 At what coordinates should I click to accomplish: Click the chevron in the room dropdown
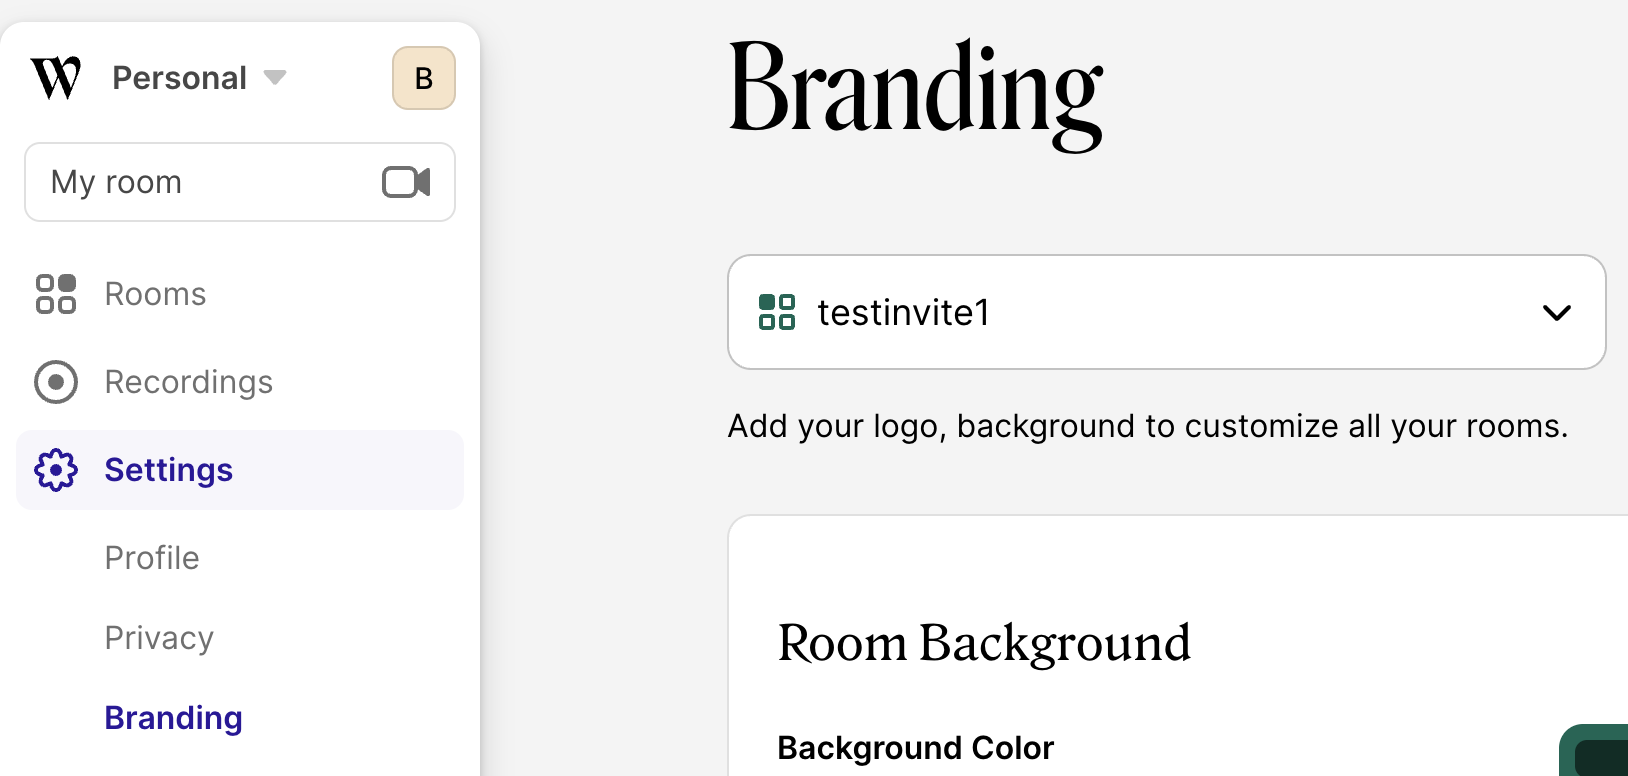pos(1556,313)
